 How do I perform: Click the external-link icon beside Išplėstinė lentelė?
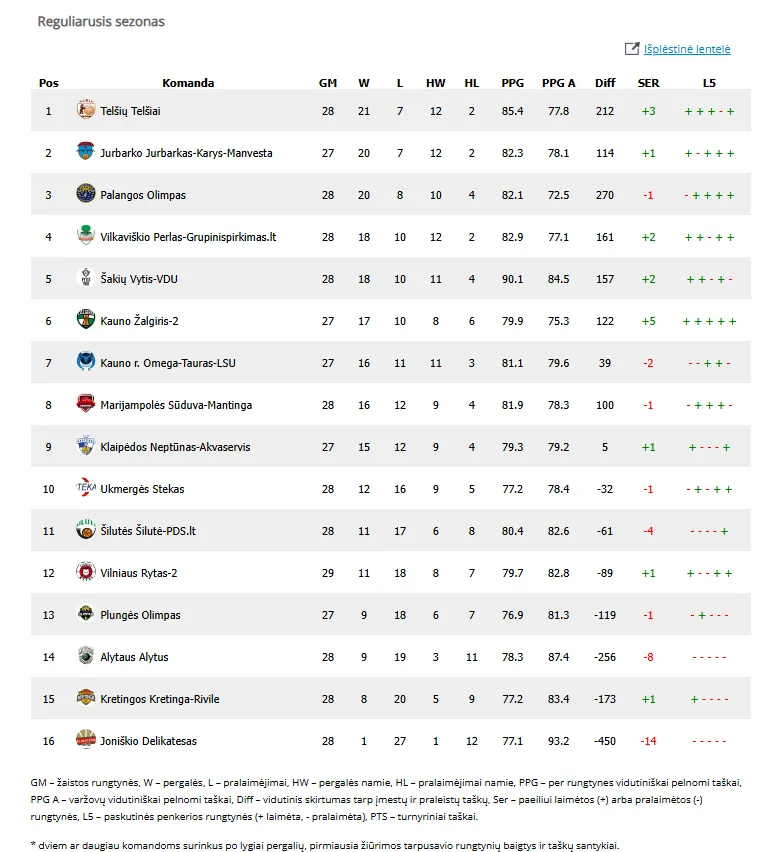tap(632, 49)
